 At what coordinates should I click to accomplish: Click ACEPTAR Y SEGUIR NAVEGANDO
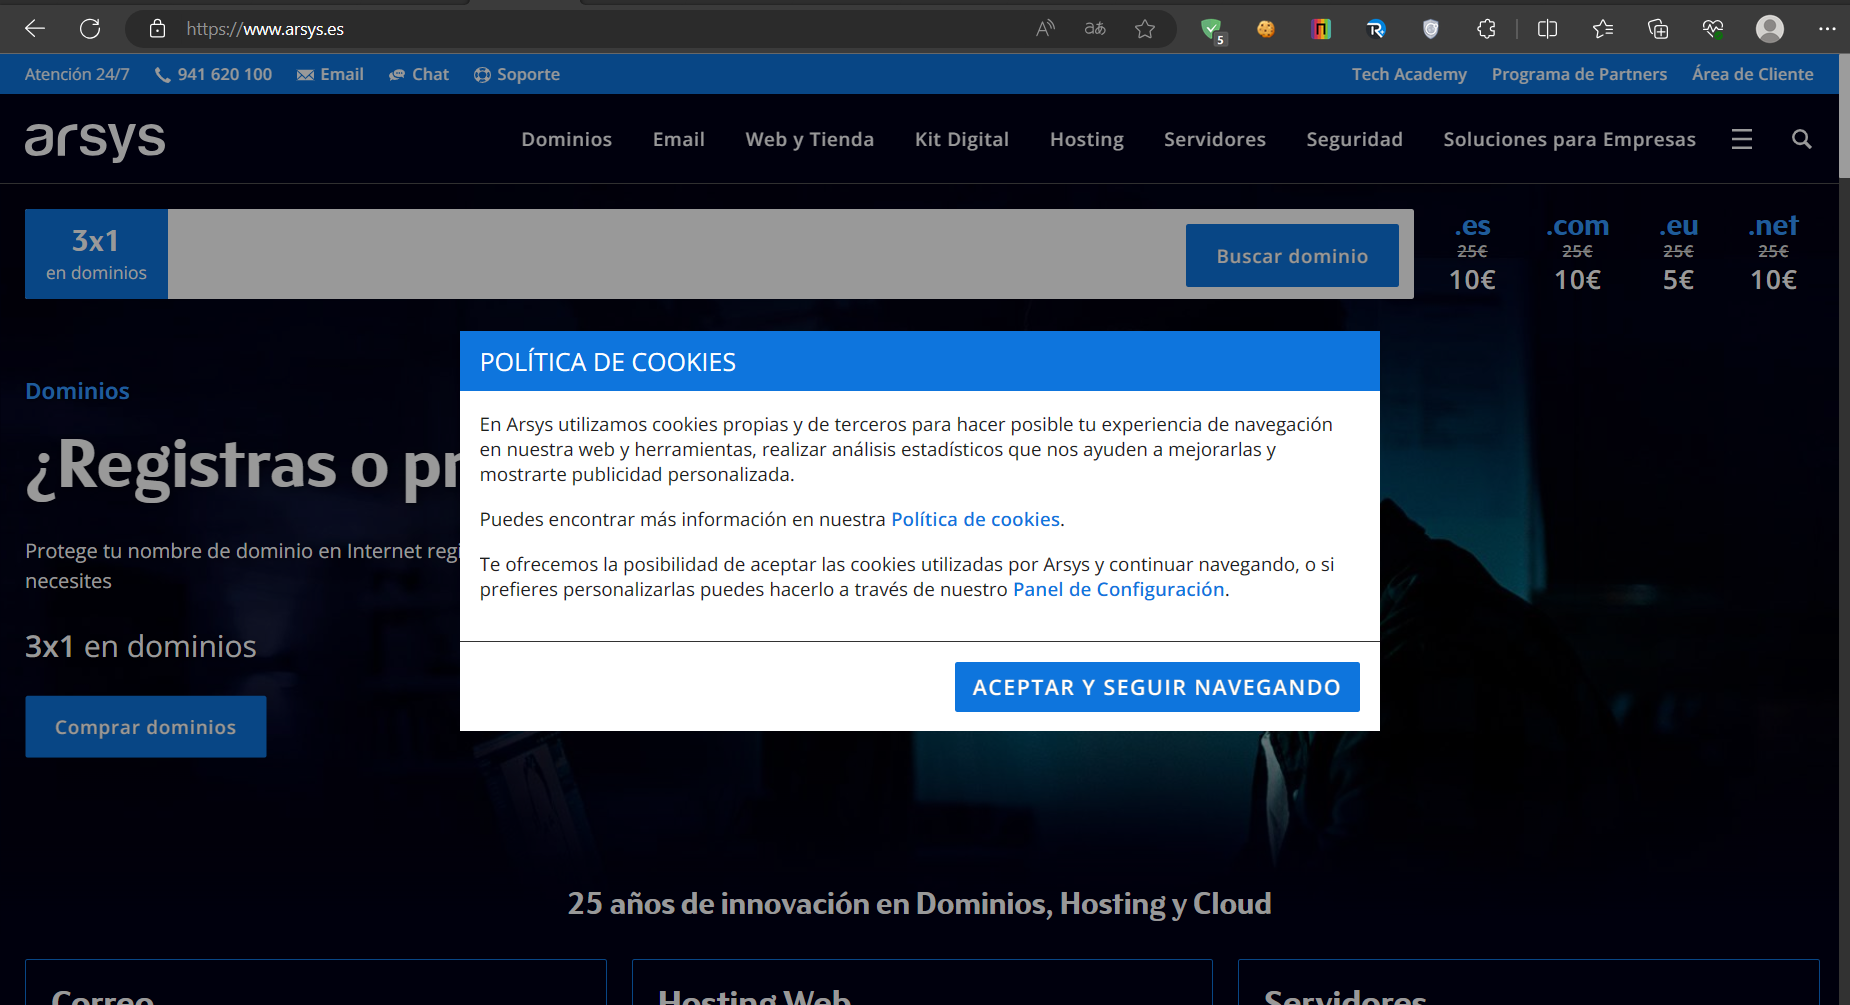tap(1157, 687)
